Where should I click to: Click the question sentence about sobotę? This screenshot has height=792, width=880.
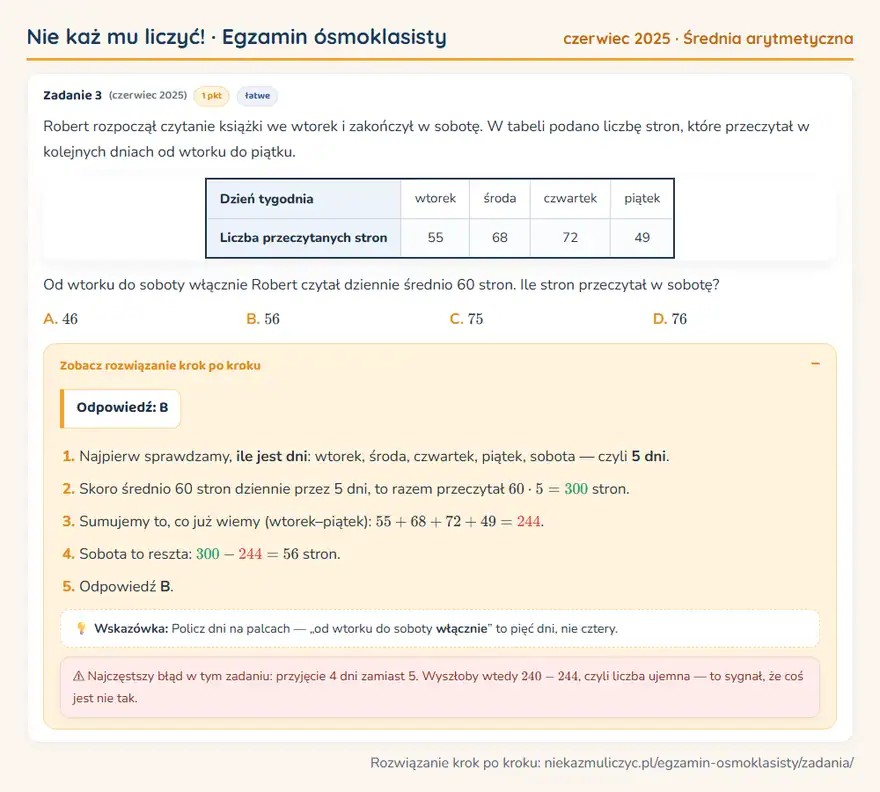(x=381, y=285)
